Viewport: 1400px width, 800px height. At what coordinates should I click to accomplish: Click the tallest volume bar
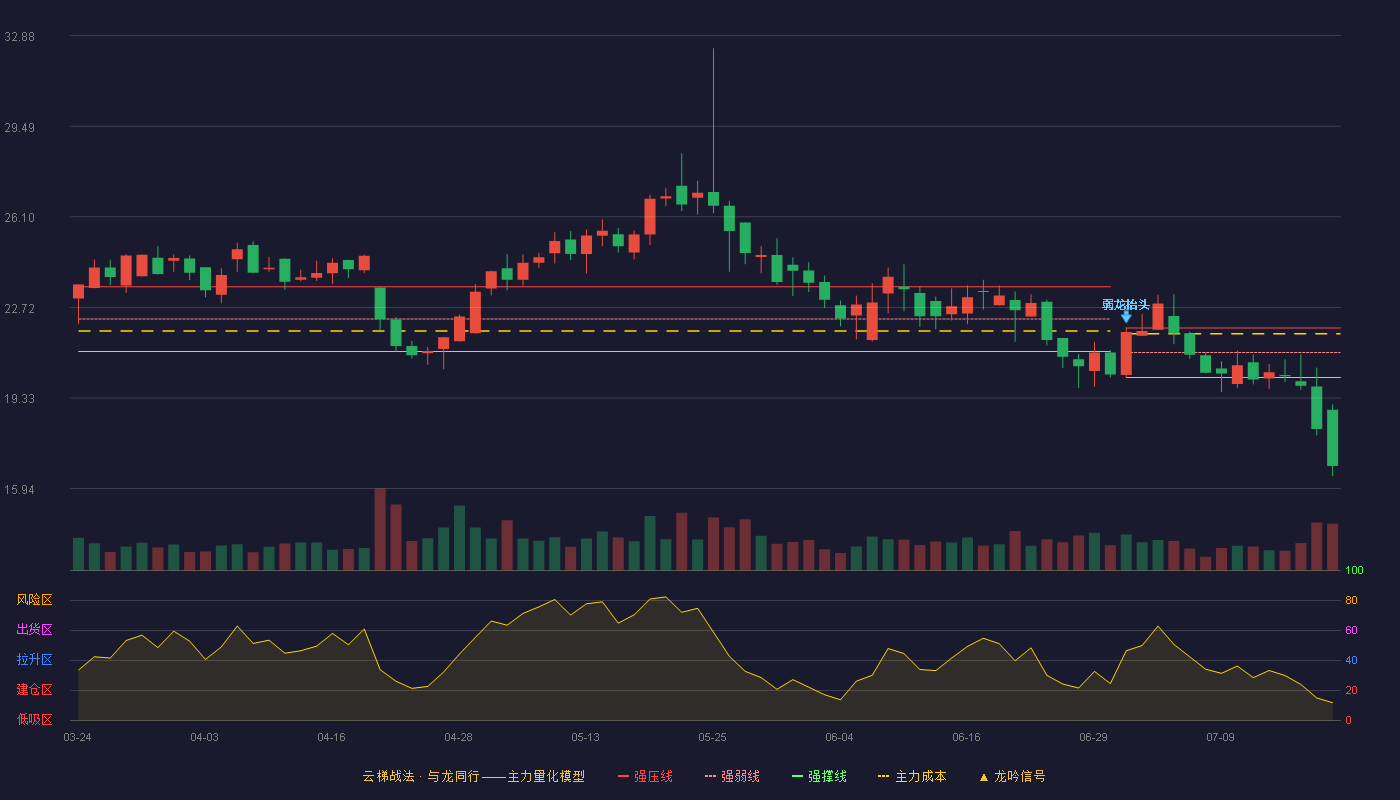380,529
